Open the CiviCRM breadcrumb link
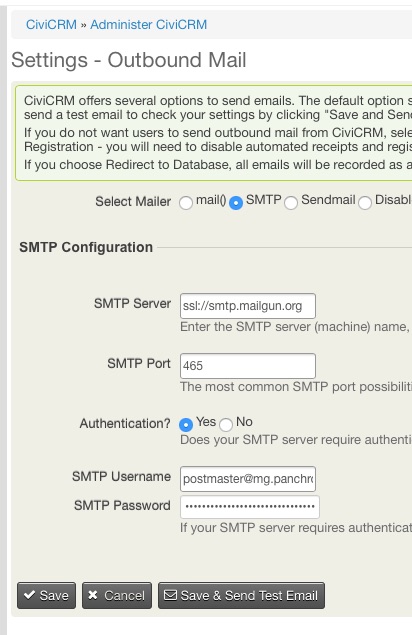The width and height of the screenshot is (412, 635). point(51,24)
